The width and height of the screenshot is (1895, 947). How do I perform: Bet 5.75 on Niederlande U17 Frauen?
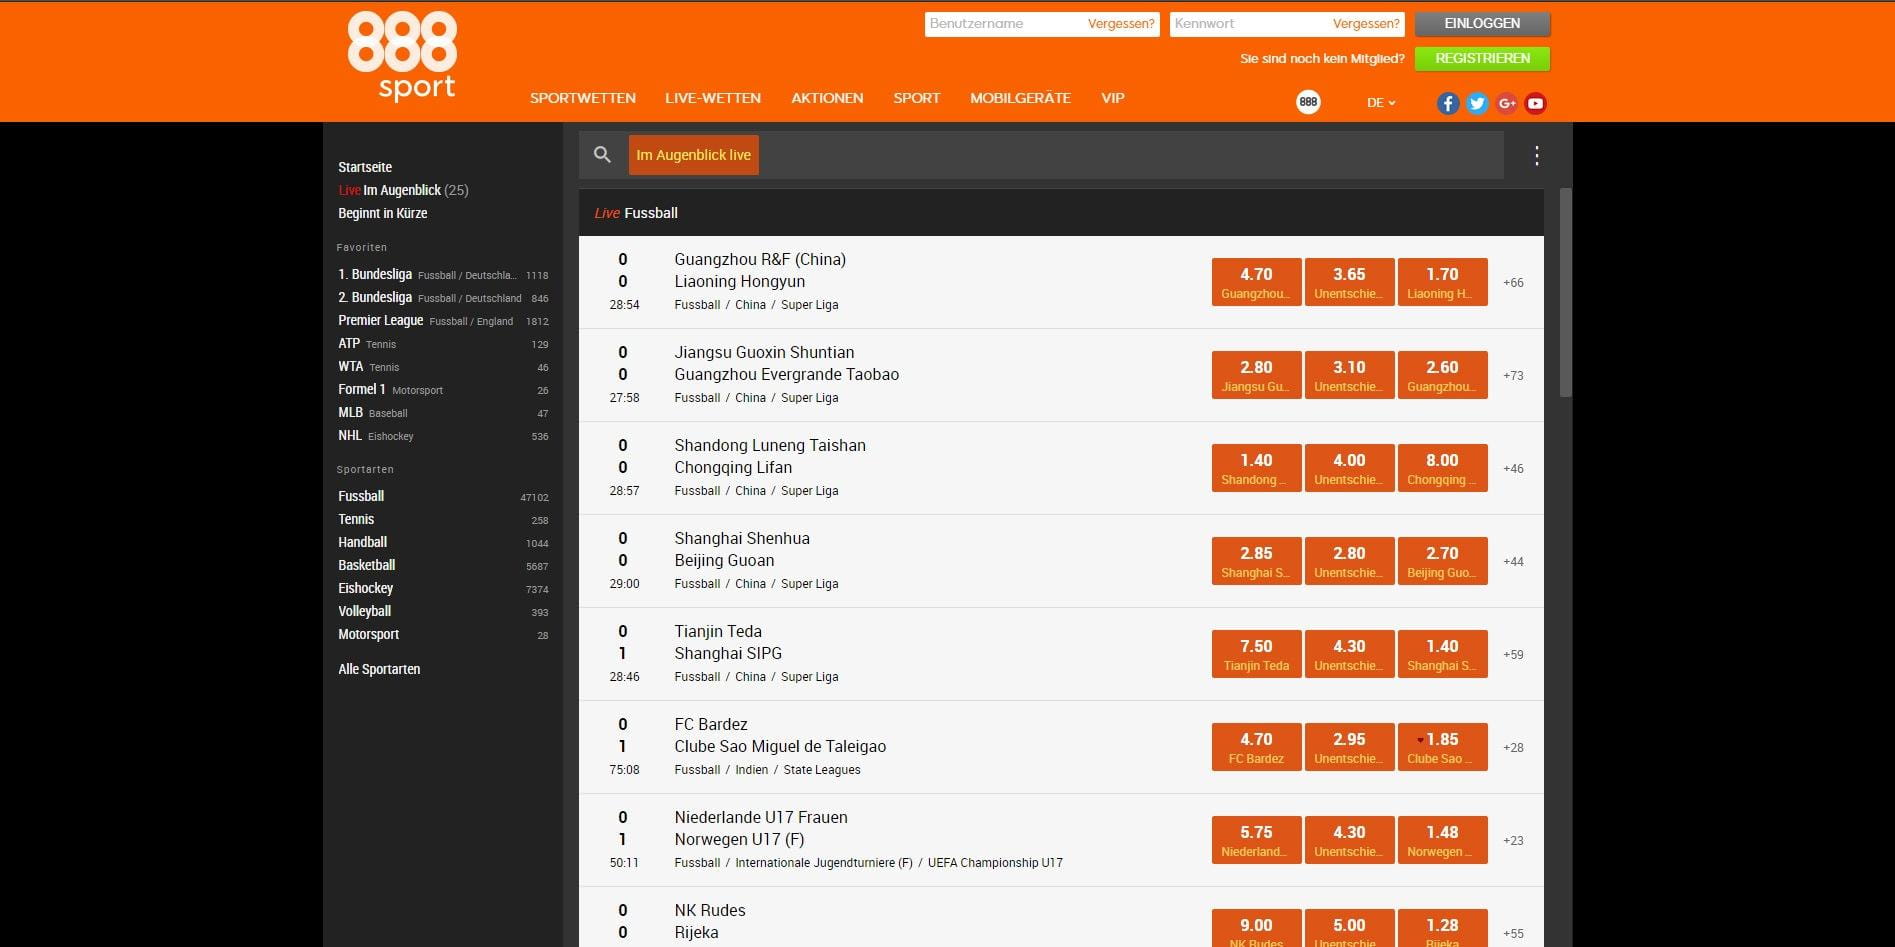tap(1256, 840)
